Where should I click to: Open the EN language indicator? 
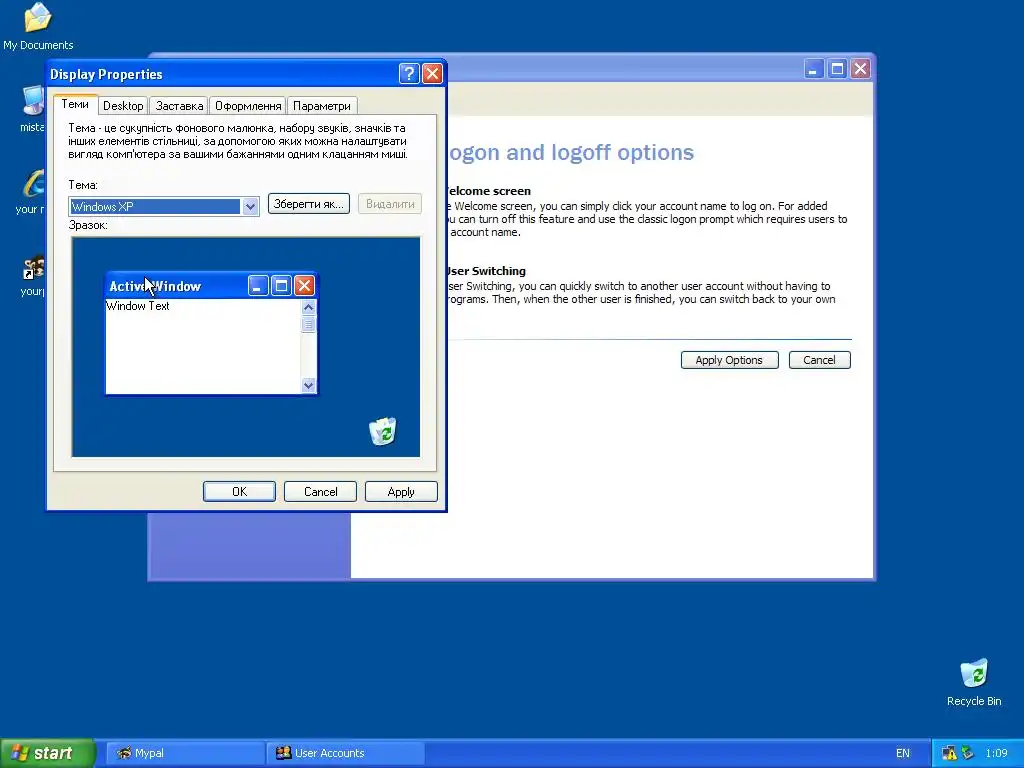[x=903, y=753]
